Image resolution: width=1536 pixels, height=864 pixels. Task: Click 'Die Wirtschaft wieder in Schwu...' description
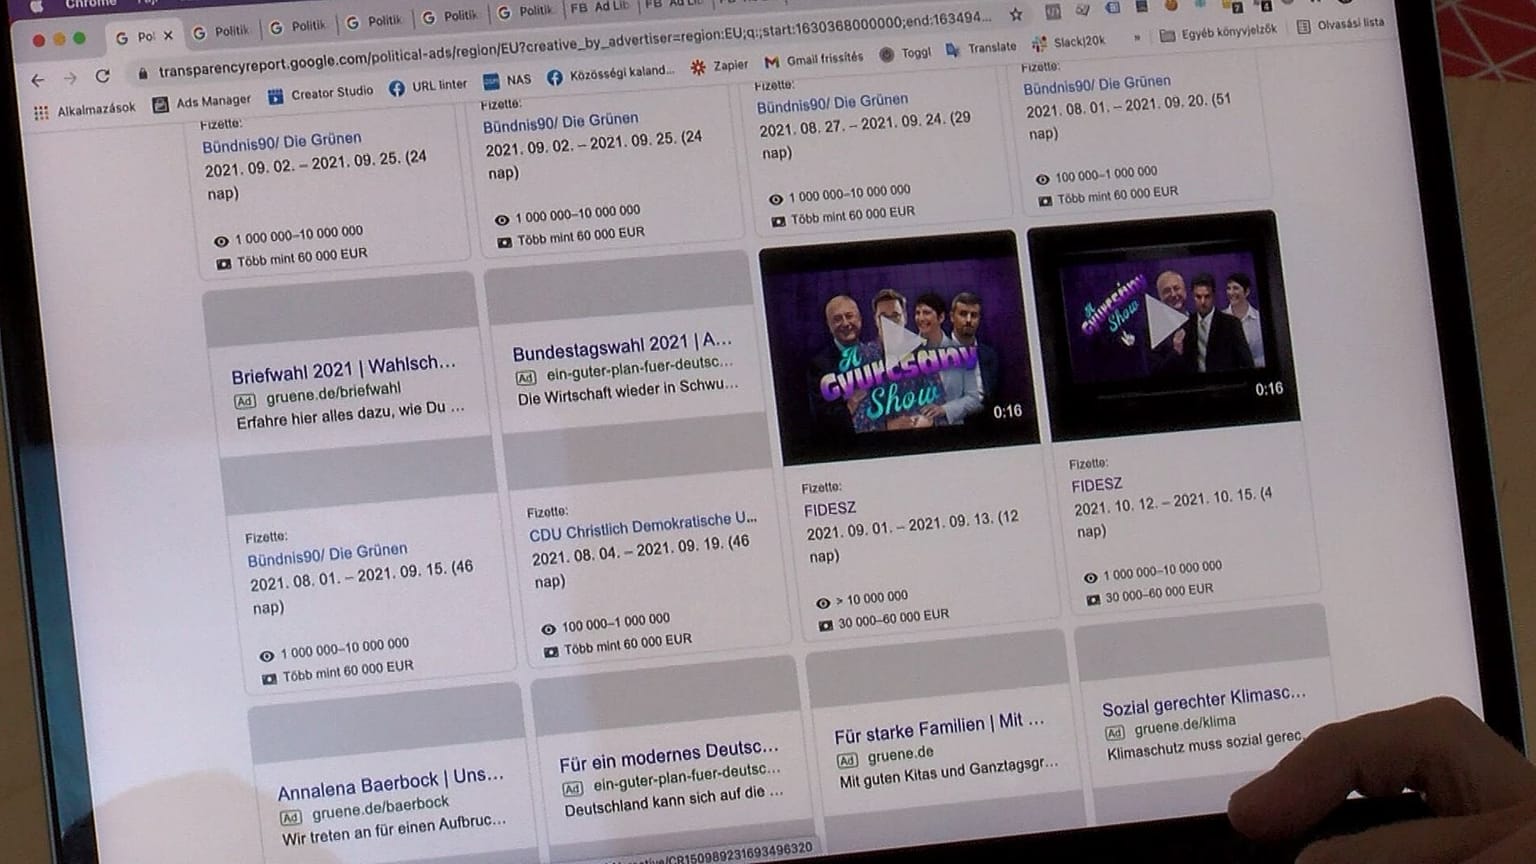pos(627,391)
